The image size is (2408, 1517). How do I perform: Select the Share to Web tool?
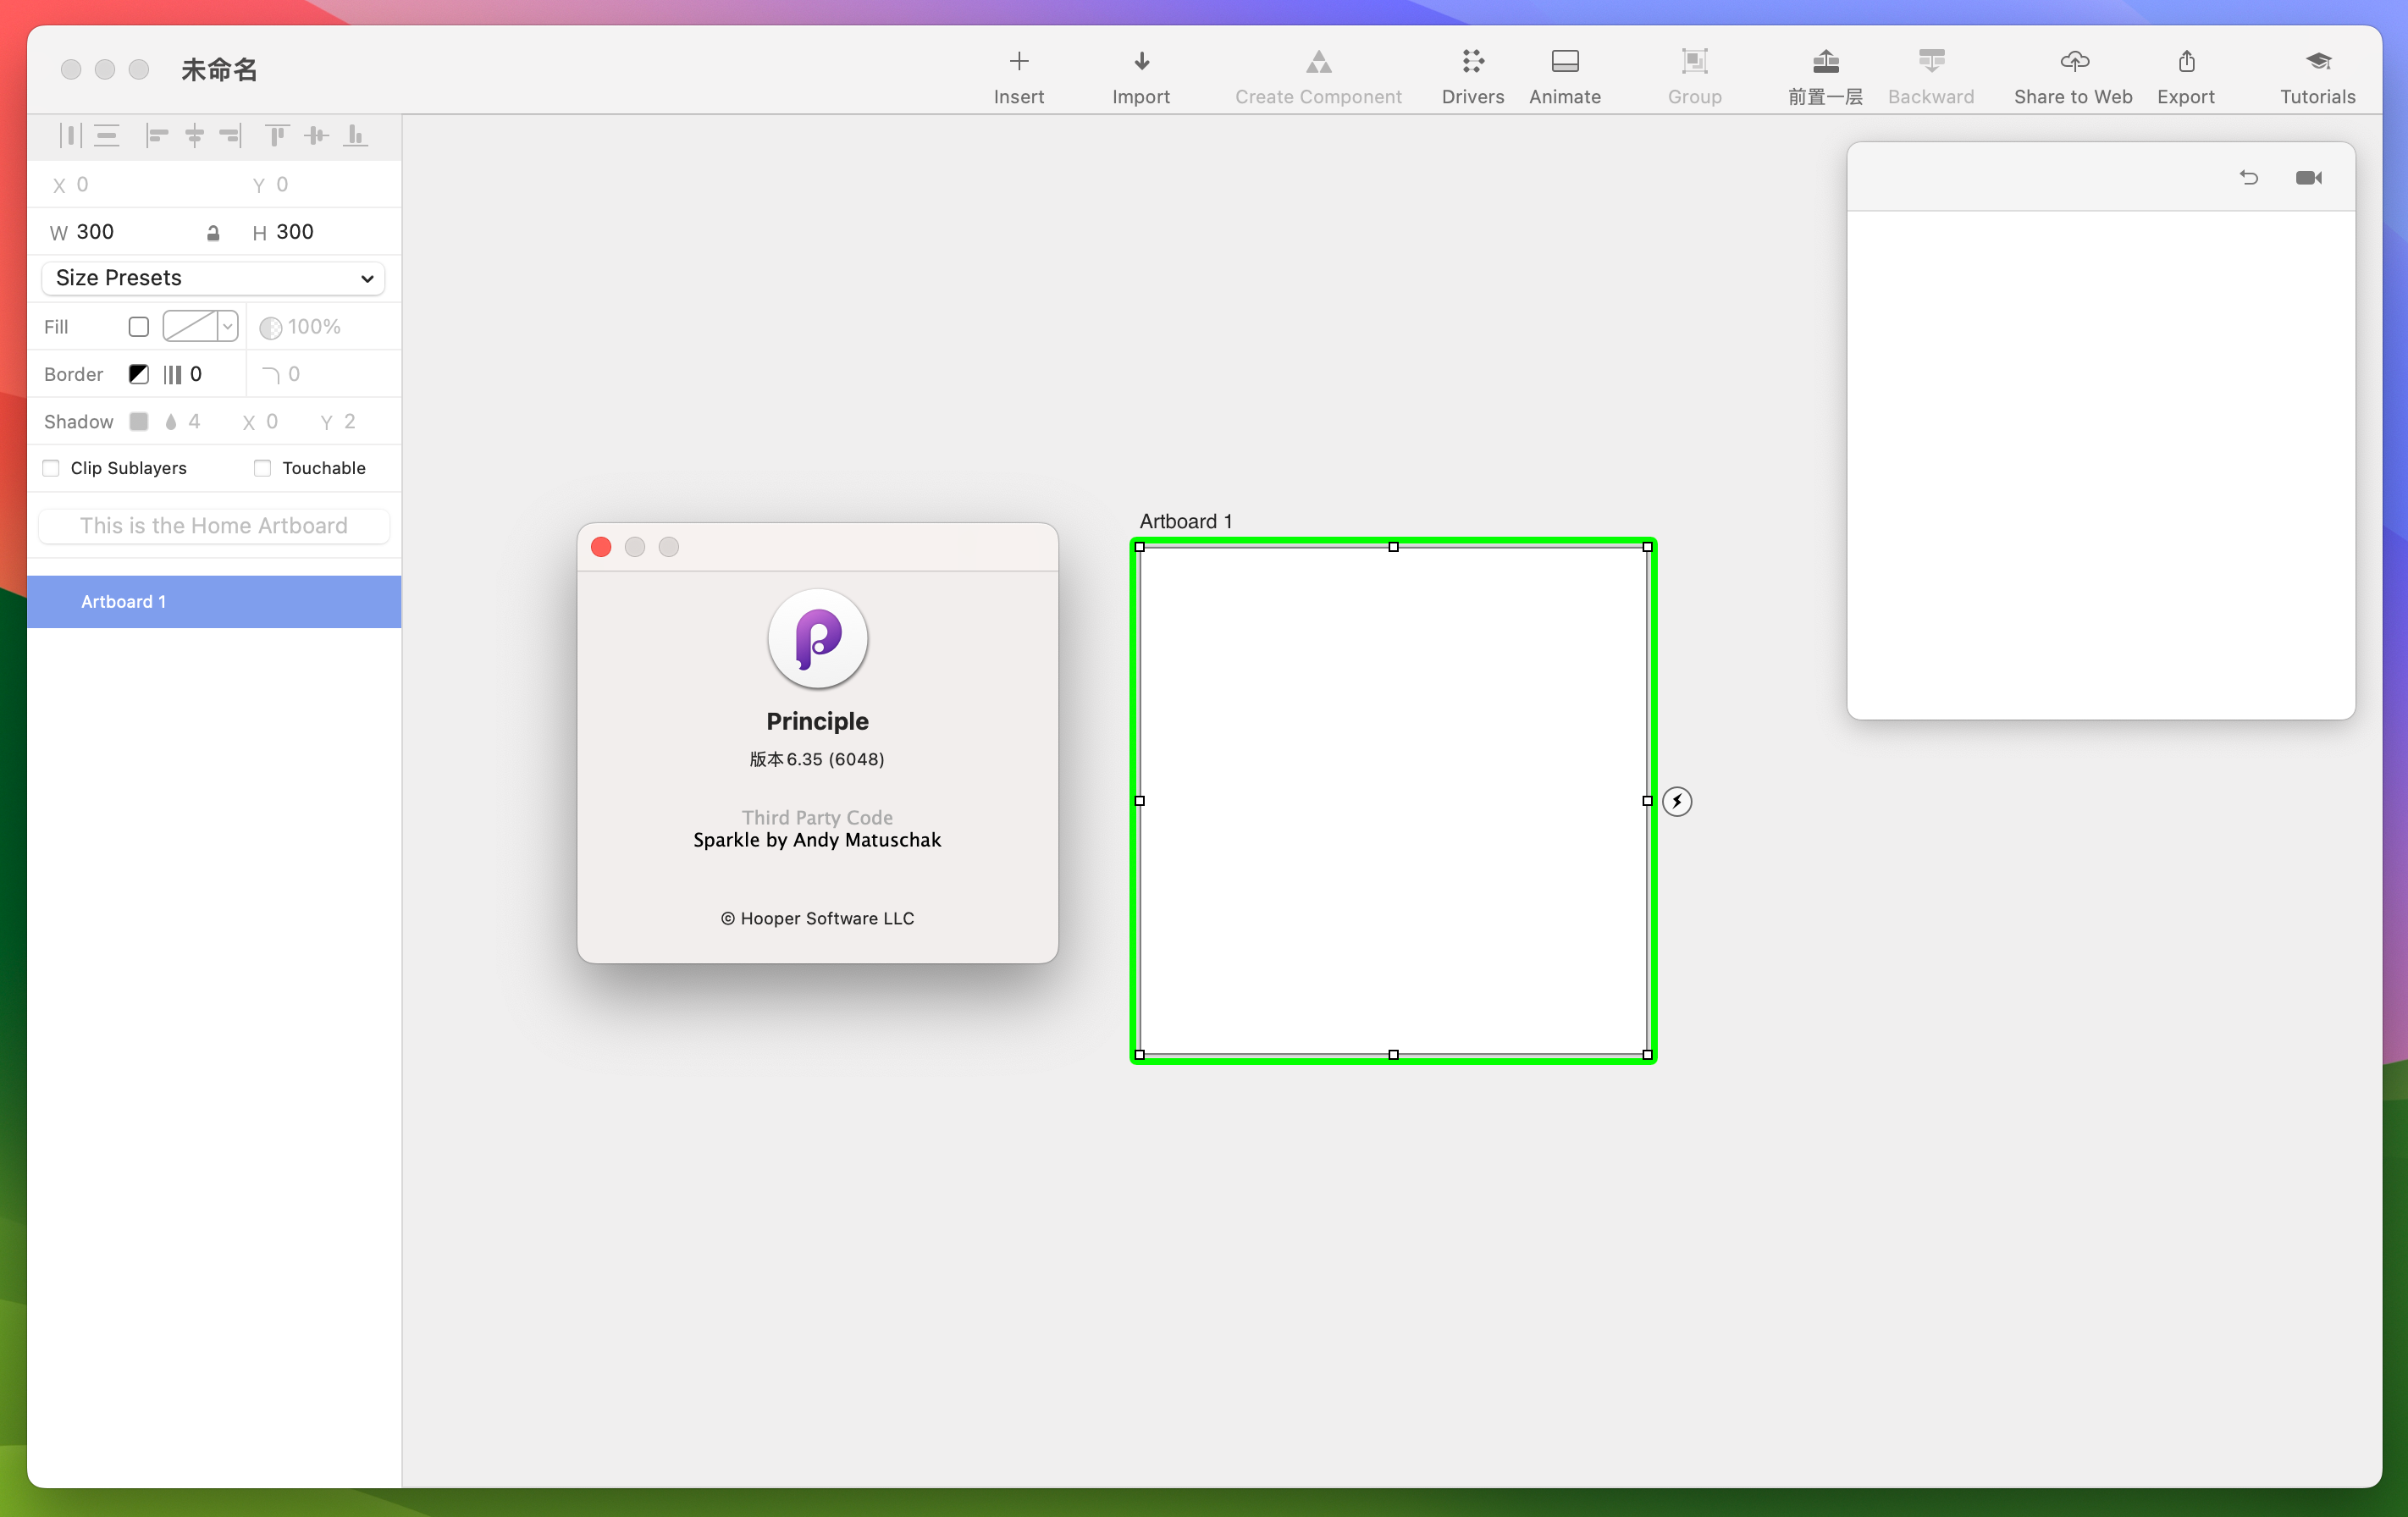coord(2073,74)
